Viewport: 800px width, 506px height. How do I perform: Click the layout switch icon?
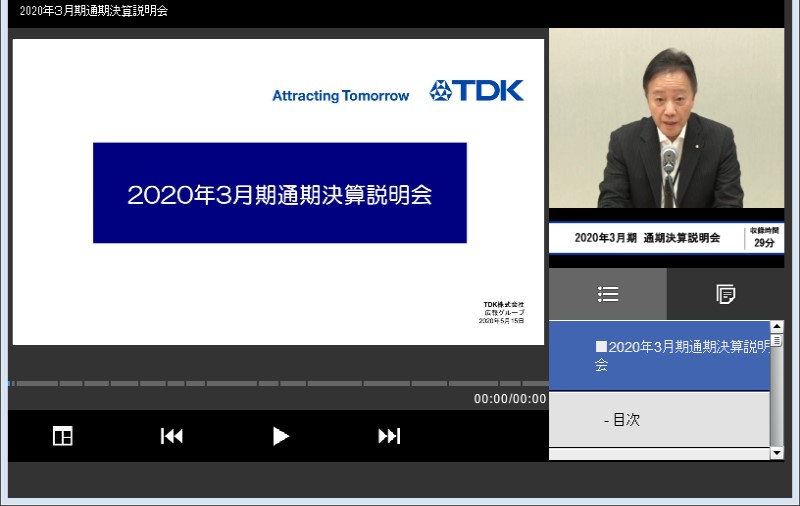click(x=63, y=436)
